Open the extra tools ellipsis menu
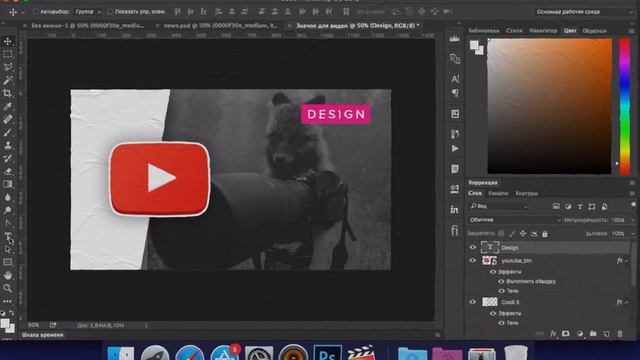The width and height of the screenshot is (640, 360). click(7, 301)
